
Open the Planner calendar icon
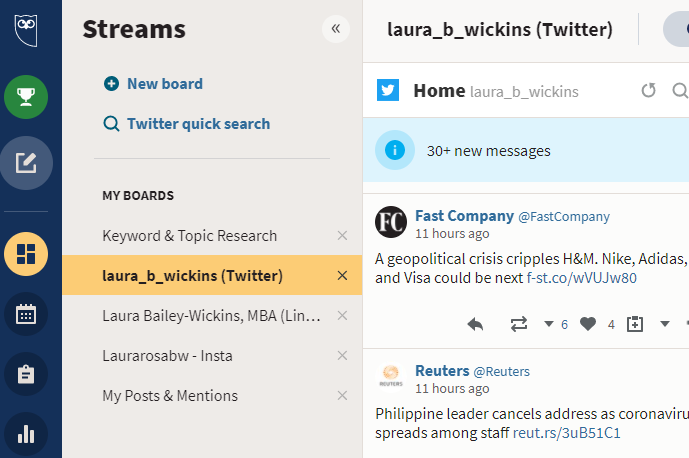point(26,314)
